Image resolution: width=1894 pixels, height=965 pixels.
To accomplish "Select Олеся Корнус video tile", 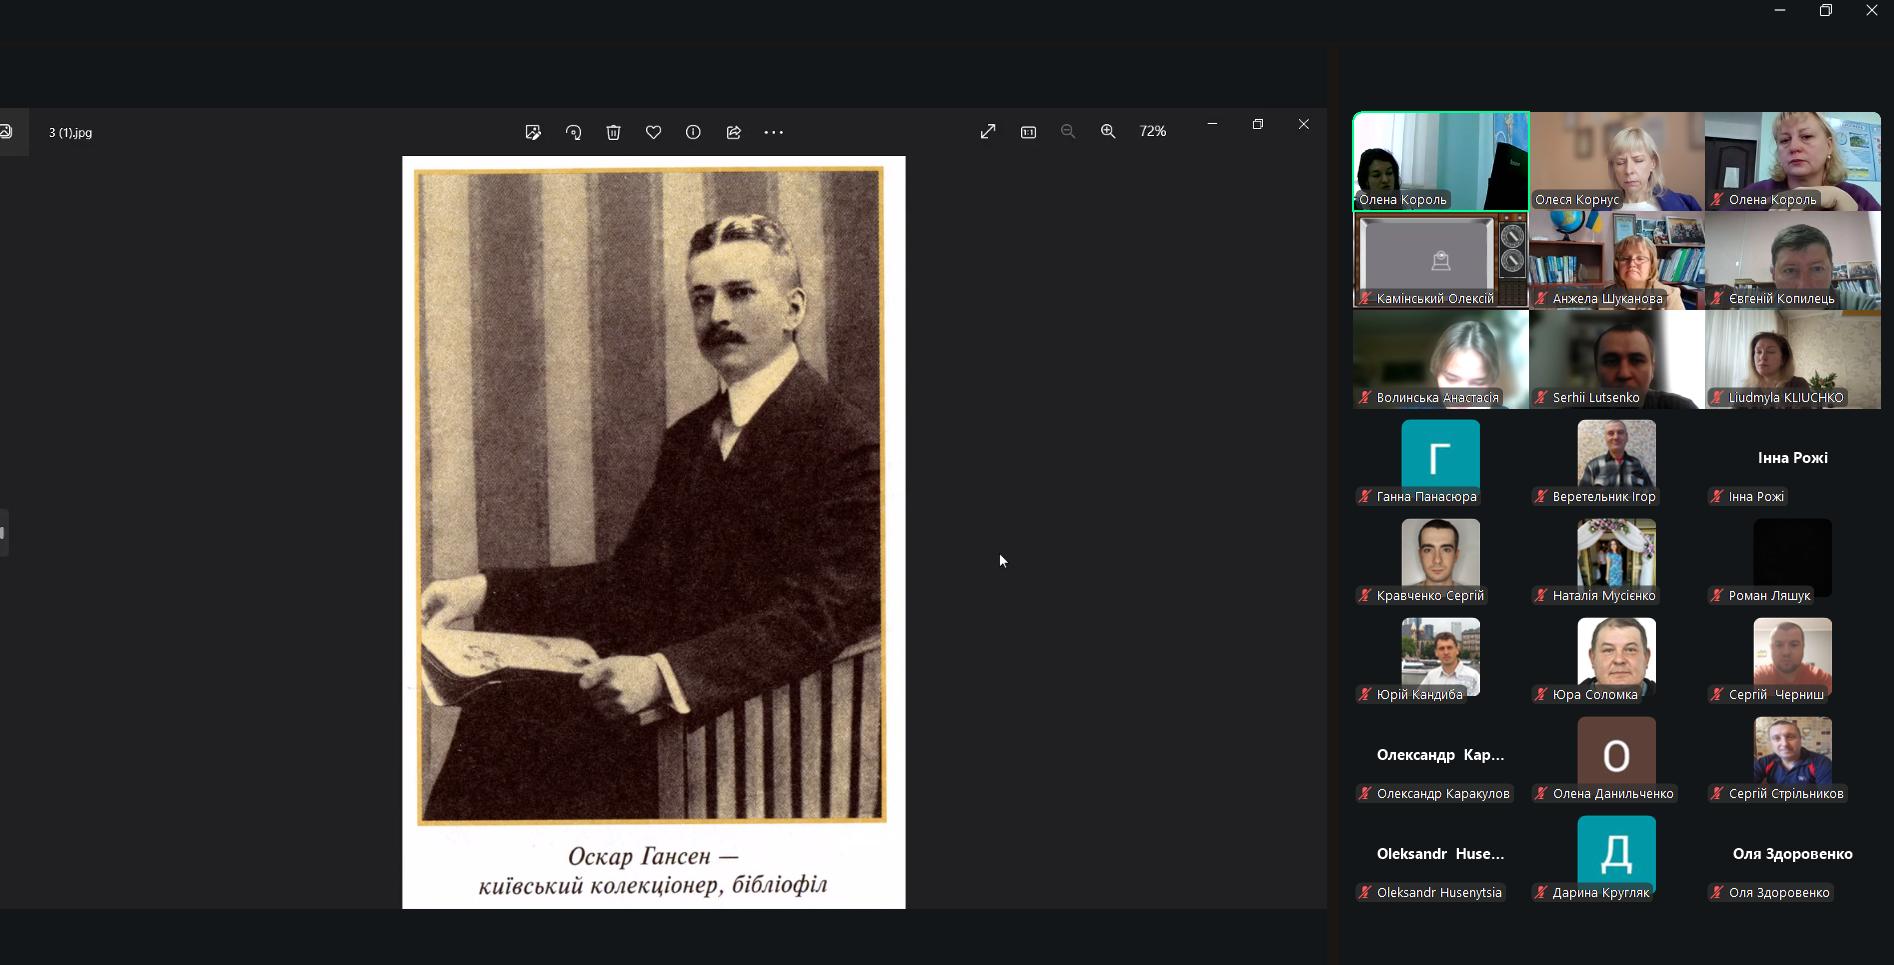I will pos(1616,160).
